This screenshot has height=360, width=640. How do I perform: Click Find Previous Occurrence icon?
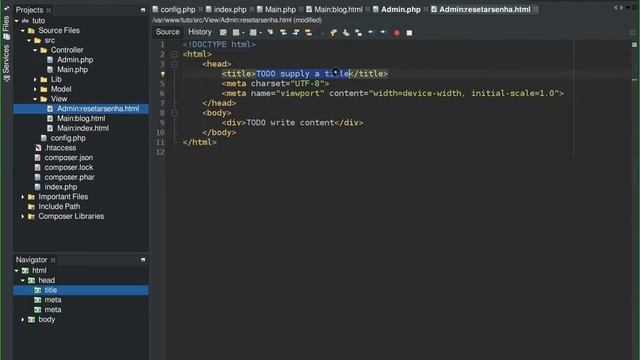coord(283,32)
